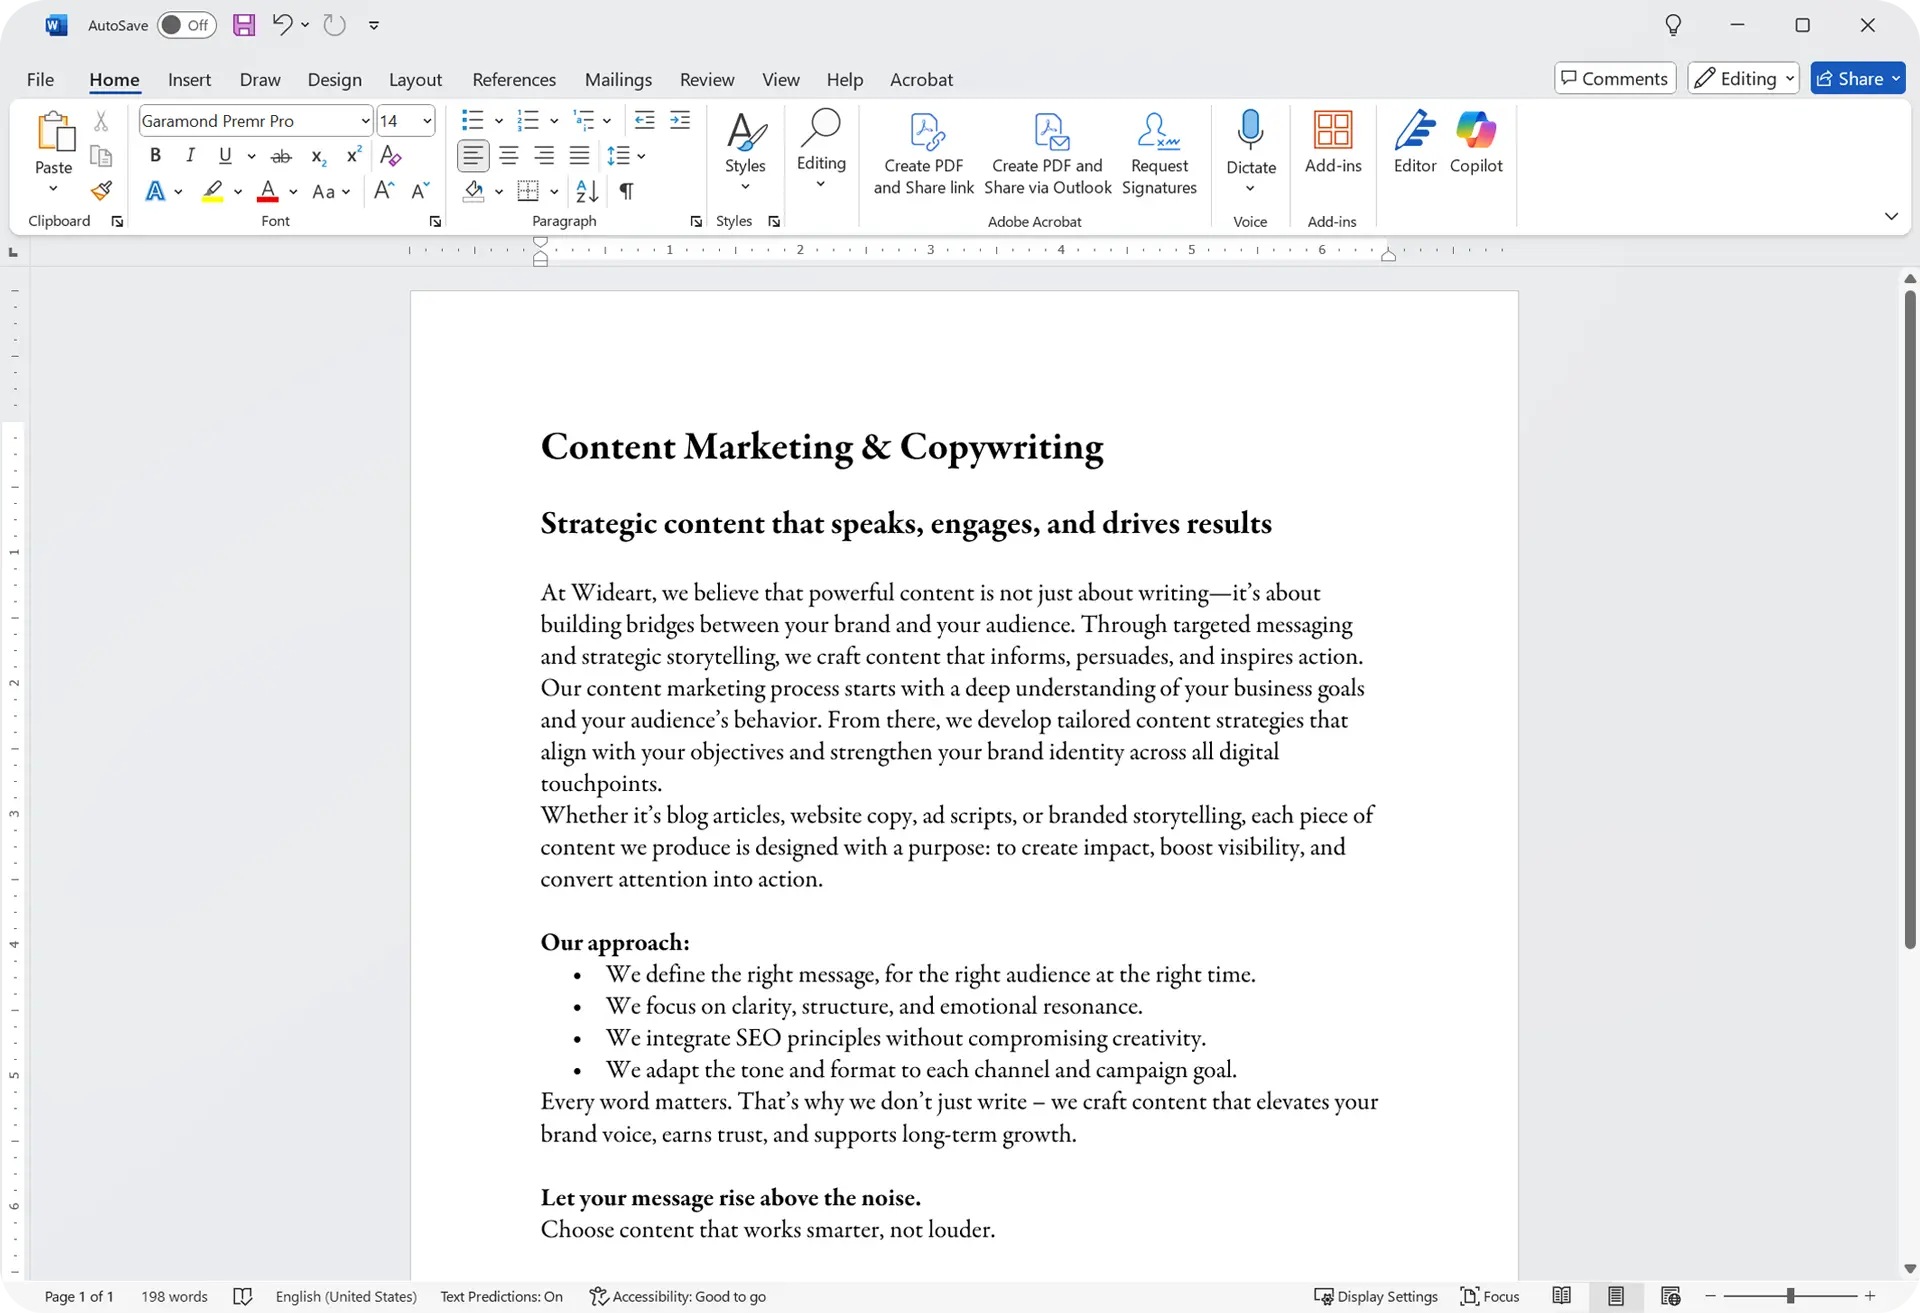Click Request Signatures icon
1920x1313 pixels.
[1159, 154]
